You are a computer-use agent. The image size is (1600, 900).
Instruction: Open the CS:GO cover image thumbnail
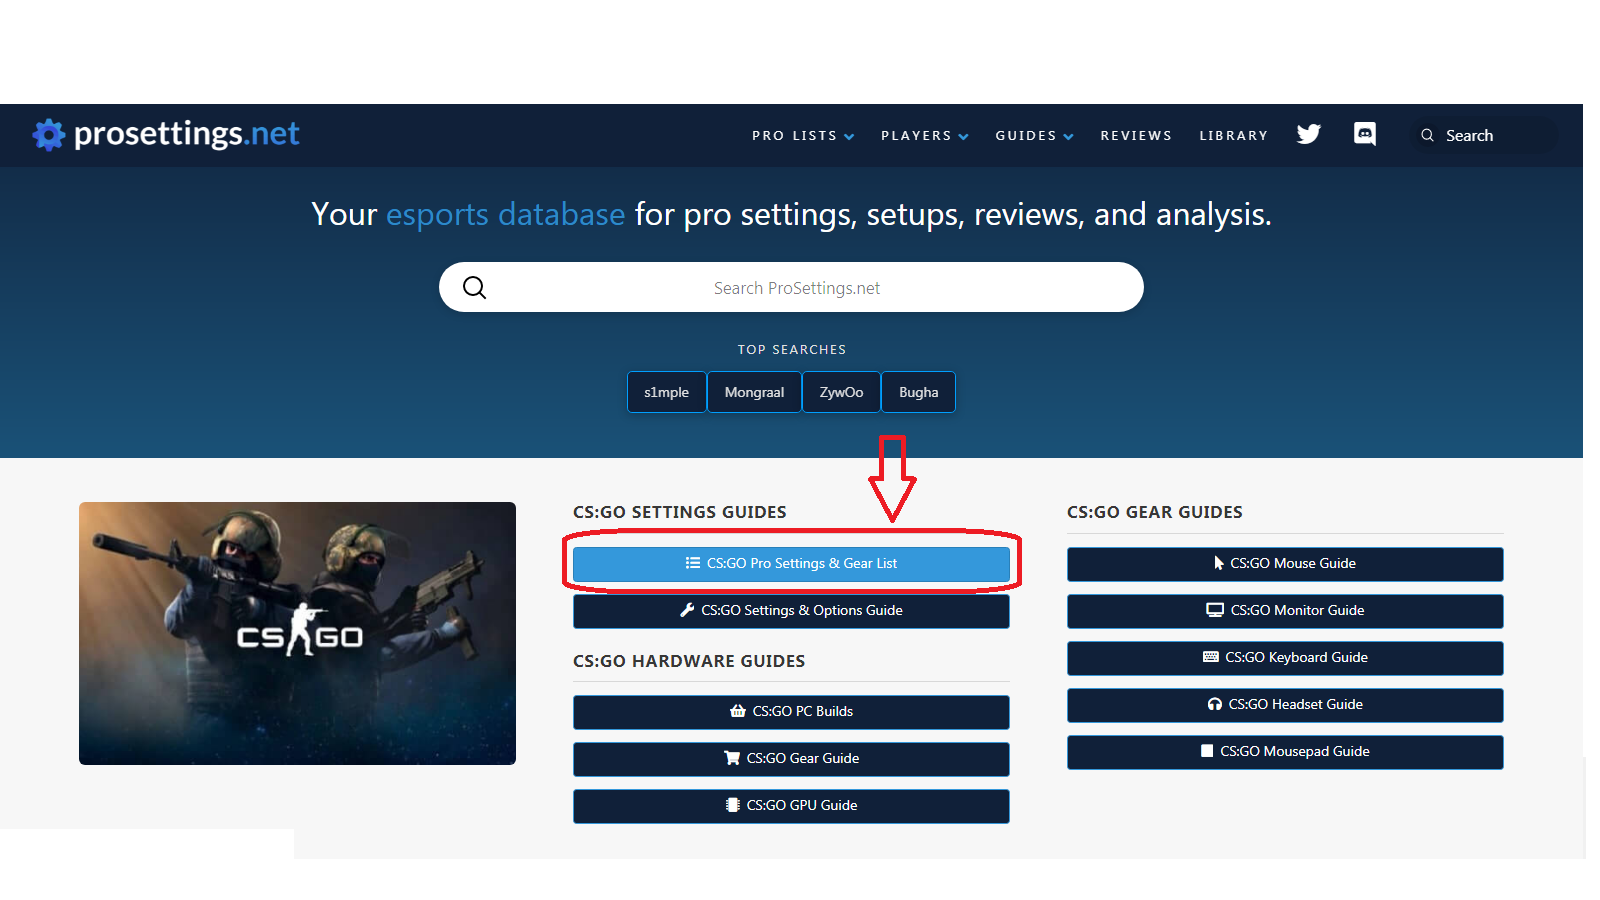(x=297, y=633)
